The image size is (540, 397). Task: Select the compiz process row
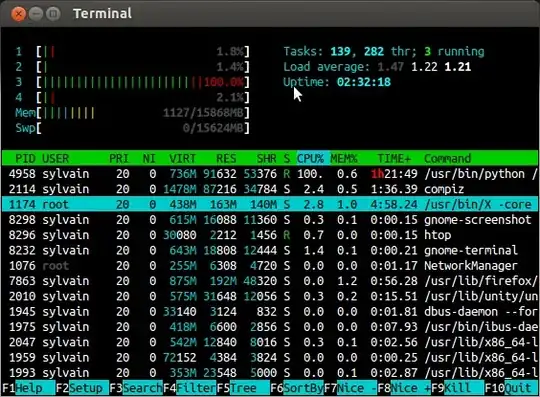270,189
